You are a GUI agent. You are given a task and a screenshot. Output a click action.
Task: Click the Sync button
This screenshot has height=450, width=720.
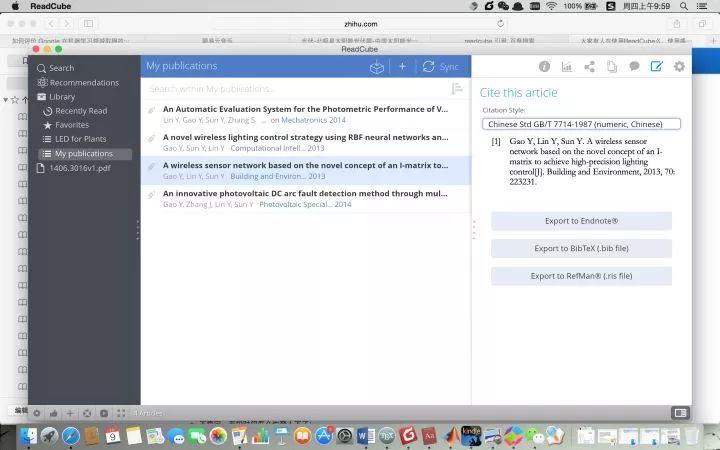coord(440,67)
